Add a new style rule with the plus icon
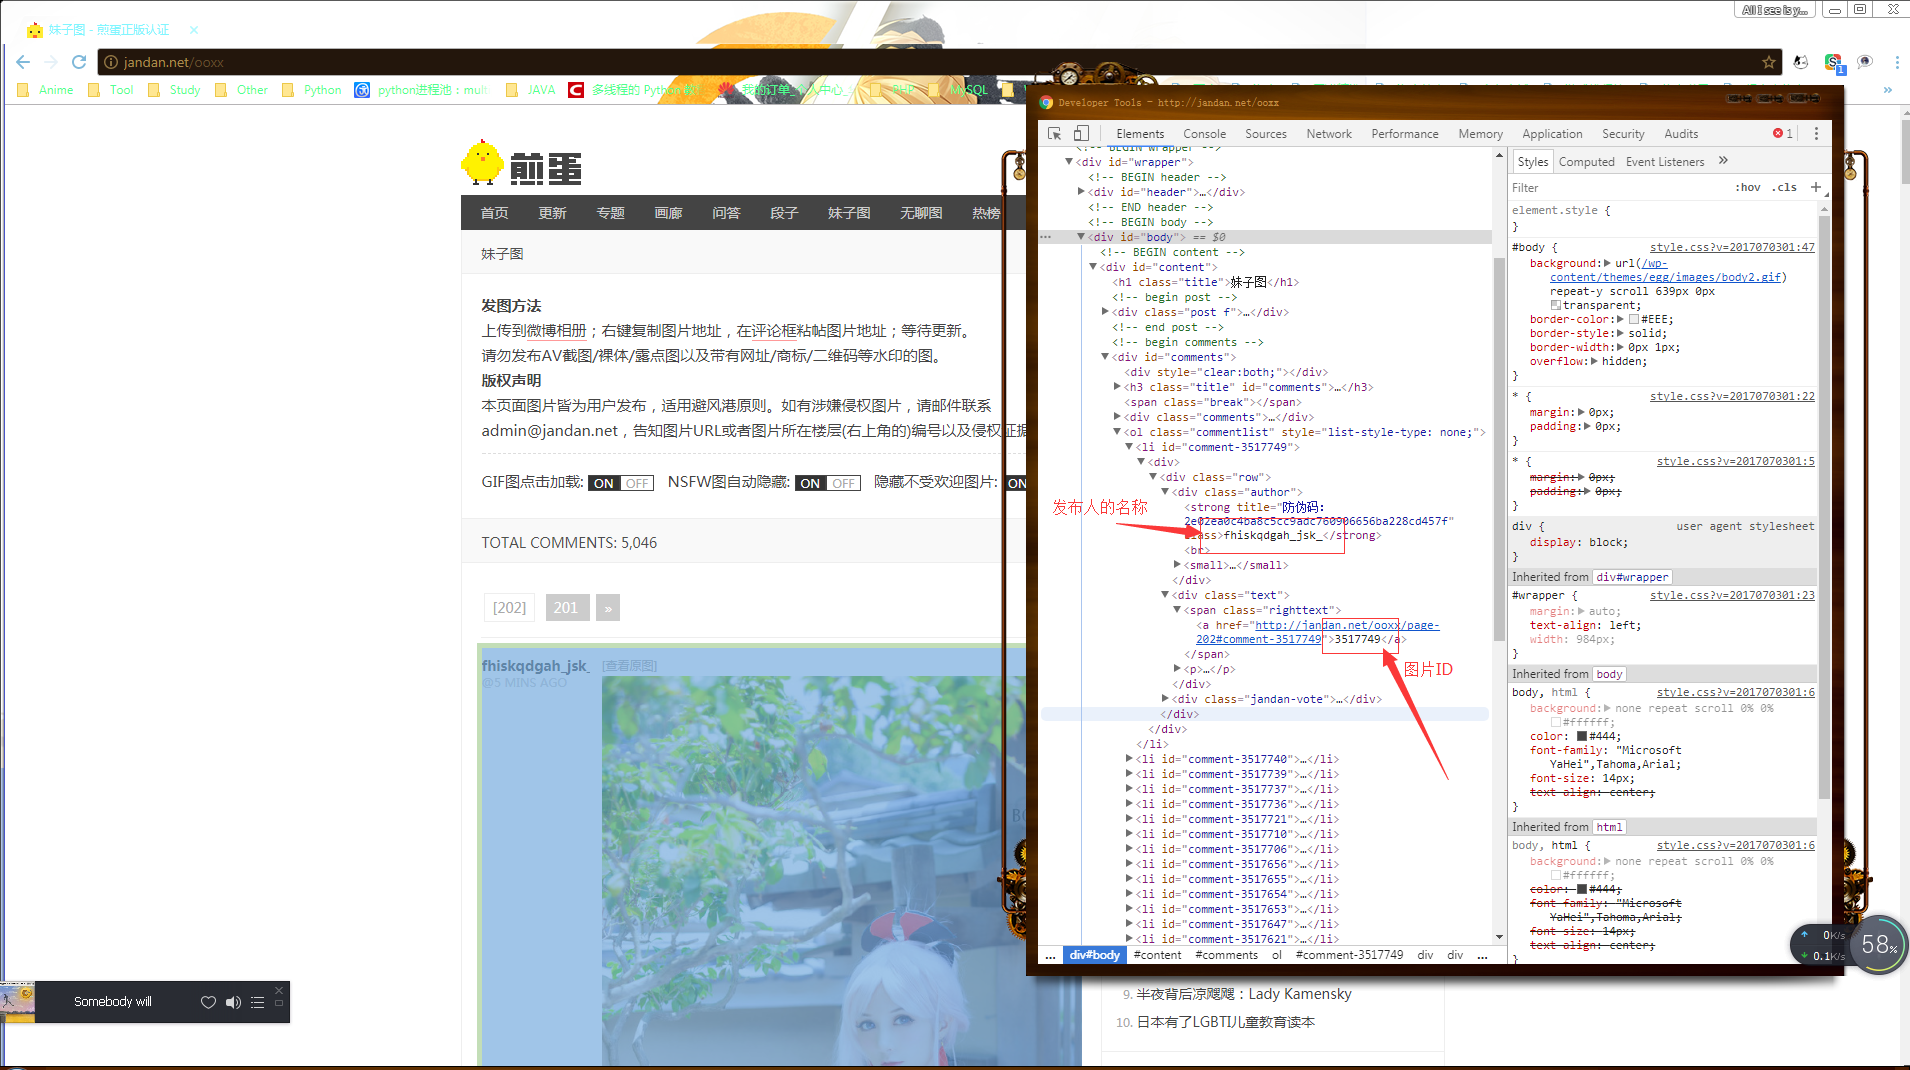Viewport: 1910px width, 1070px height. point(1816,187)
